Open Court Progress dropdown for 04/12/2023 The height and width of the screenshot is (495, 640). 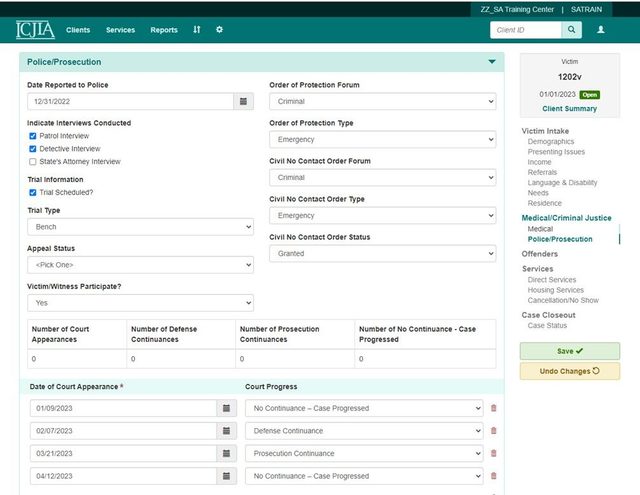(364, 476)
